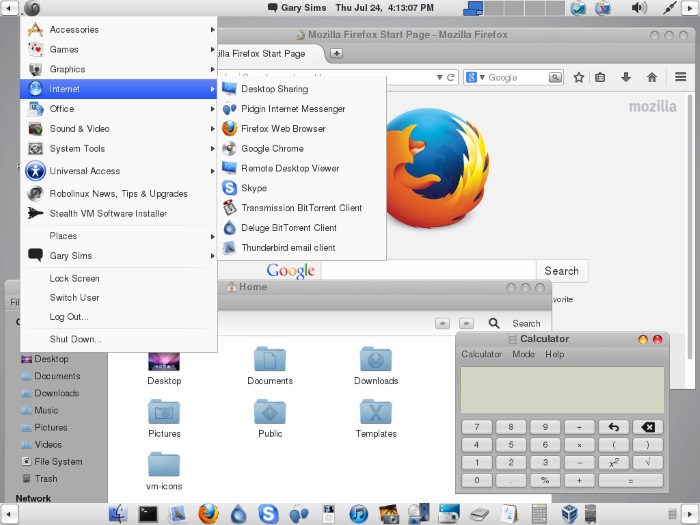Expand the System Tools category
Image resolution: width=700 pixels, height=525 pixels.
tap(119, 148)
